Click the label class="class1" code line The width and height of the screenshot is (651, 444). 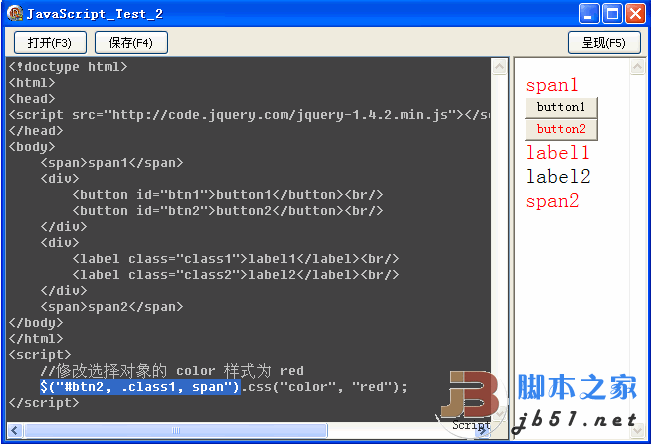click(x=235, y=259)
